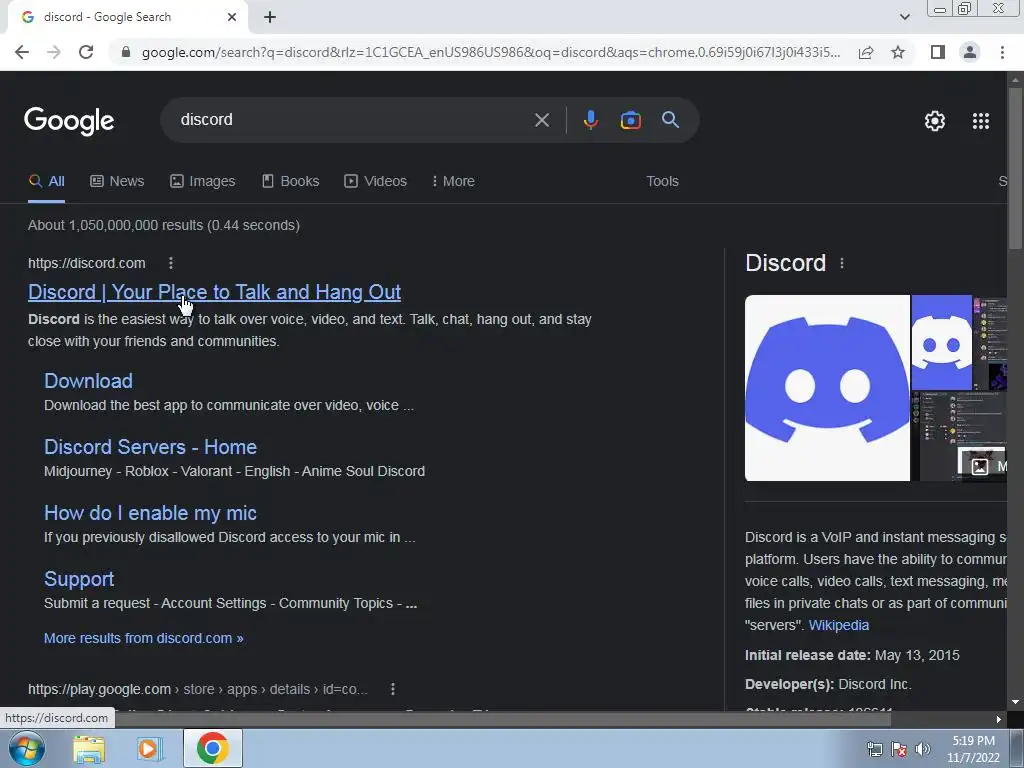The width and height of the screenshot is (1024, 768).
Task: Click the Chrome taskbar icon
Action: [212, 748]
